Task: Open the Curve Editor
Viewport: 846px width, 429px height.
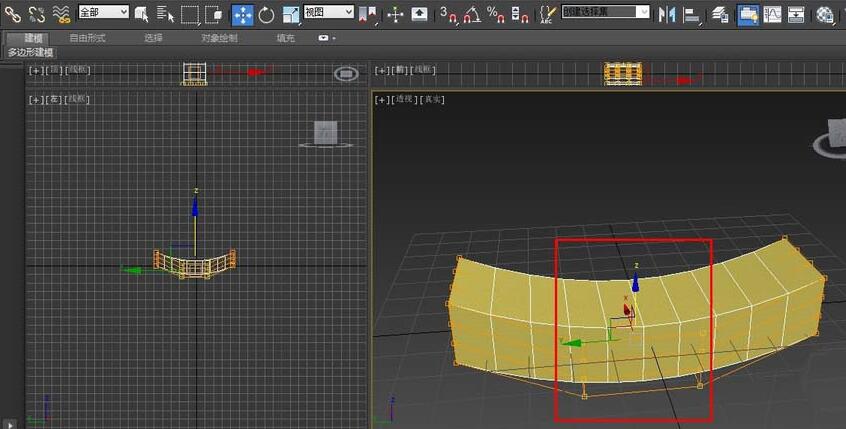Action: (x=772, y=15)
